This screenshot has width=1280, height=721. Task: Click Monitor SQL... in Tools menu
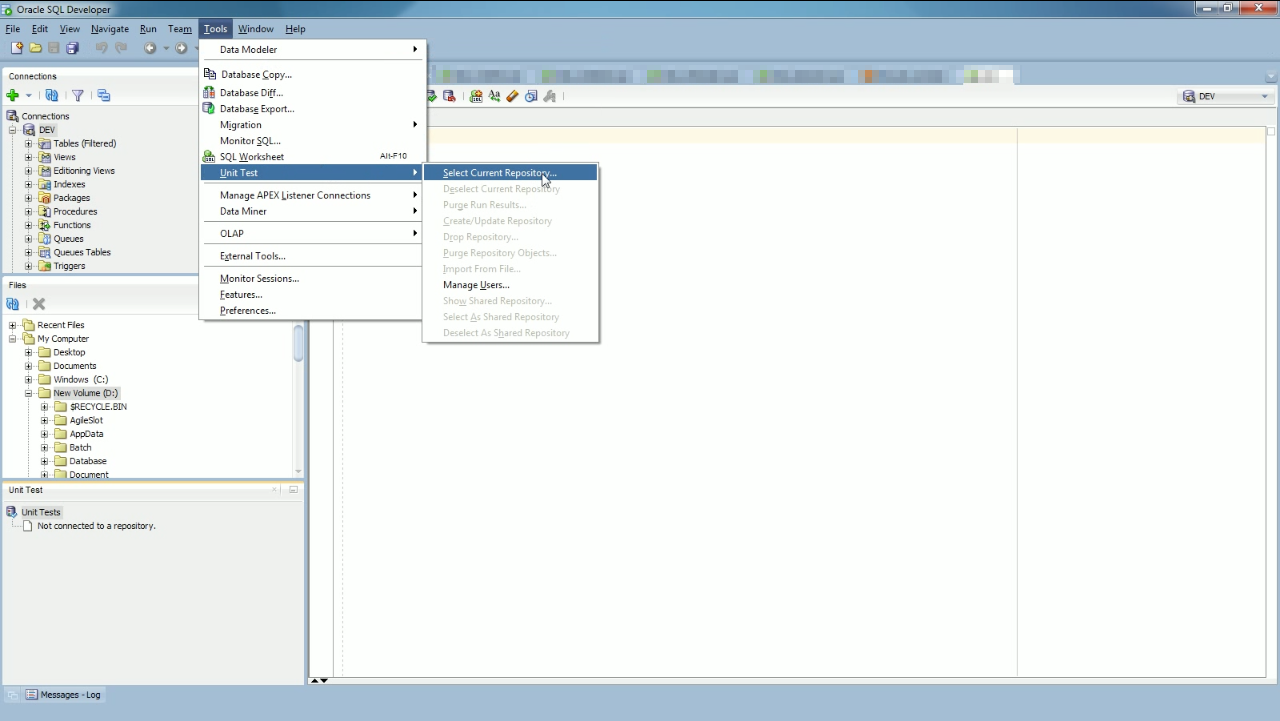point(312,141)
